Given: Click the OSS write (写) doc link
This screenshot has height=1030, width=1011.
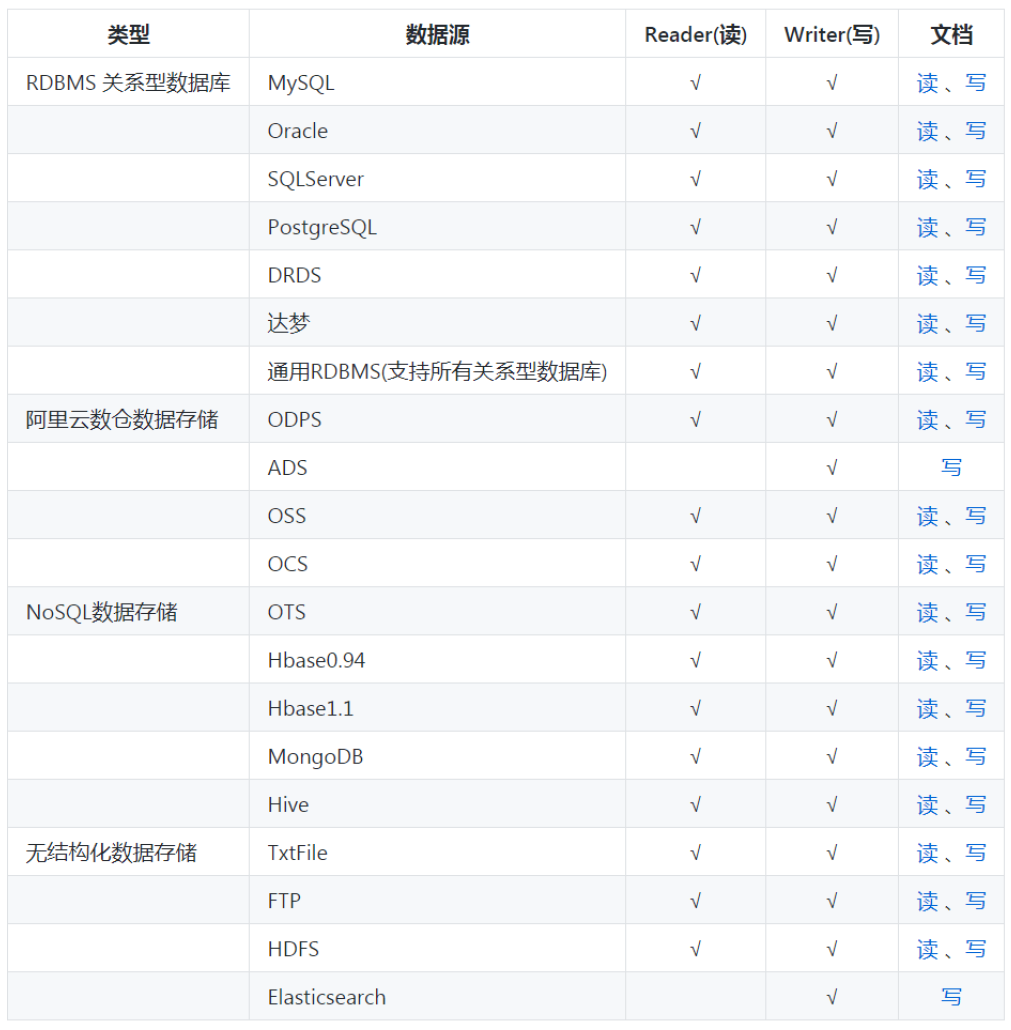Looking at the screenshot, I should (975, 516).
